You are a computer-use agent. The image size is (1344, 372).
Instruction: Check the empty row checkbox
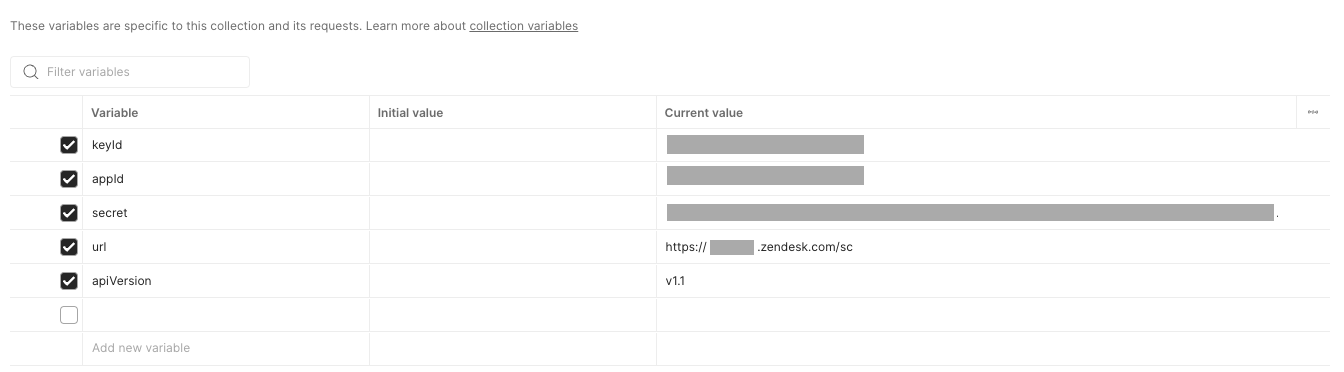coord(69,315)
